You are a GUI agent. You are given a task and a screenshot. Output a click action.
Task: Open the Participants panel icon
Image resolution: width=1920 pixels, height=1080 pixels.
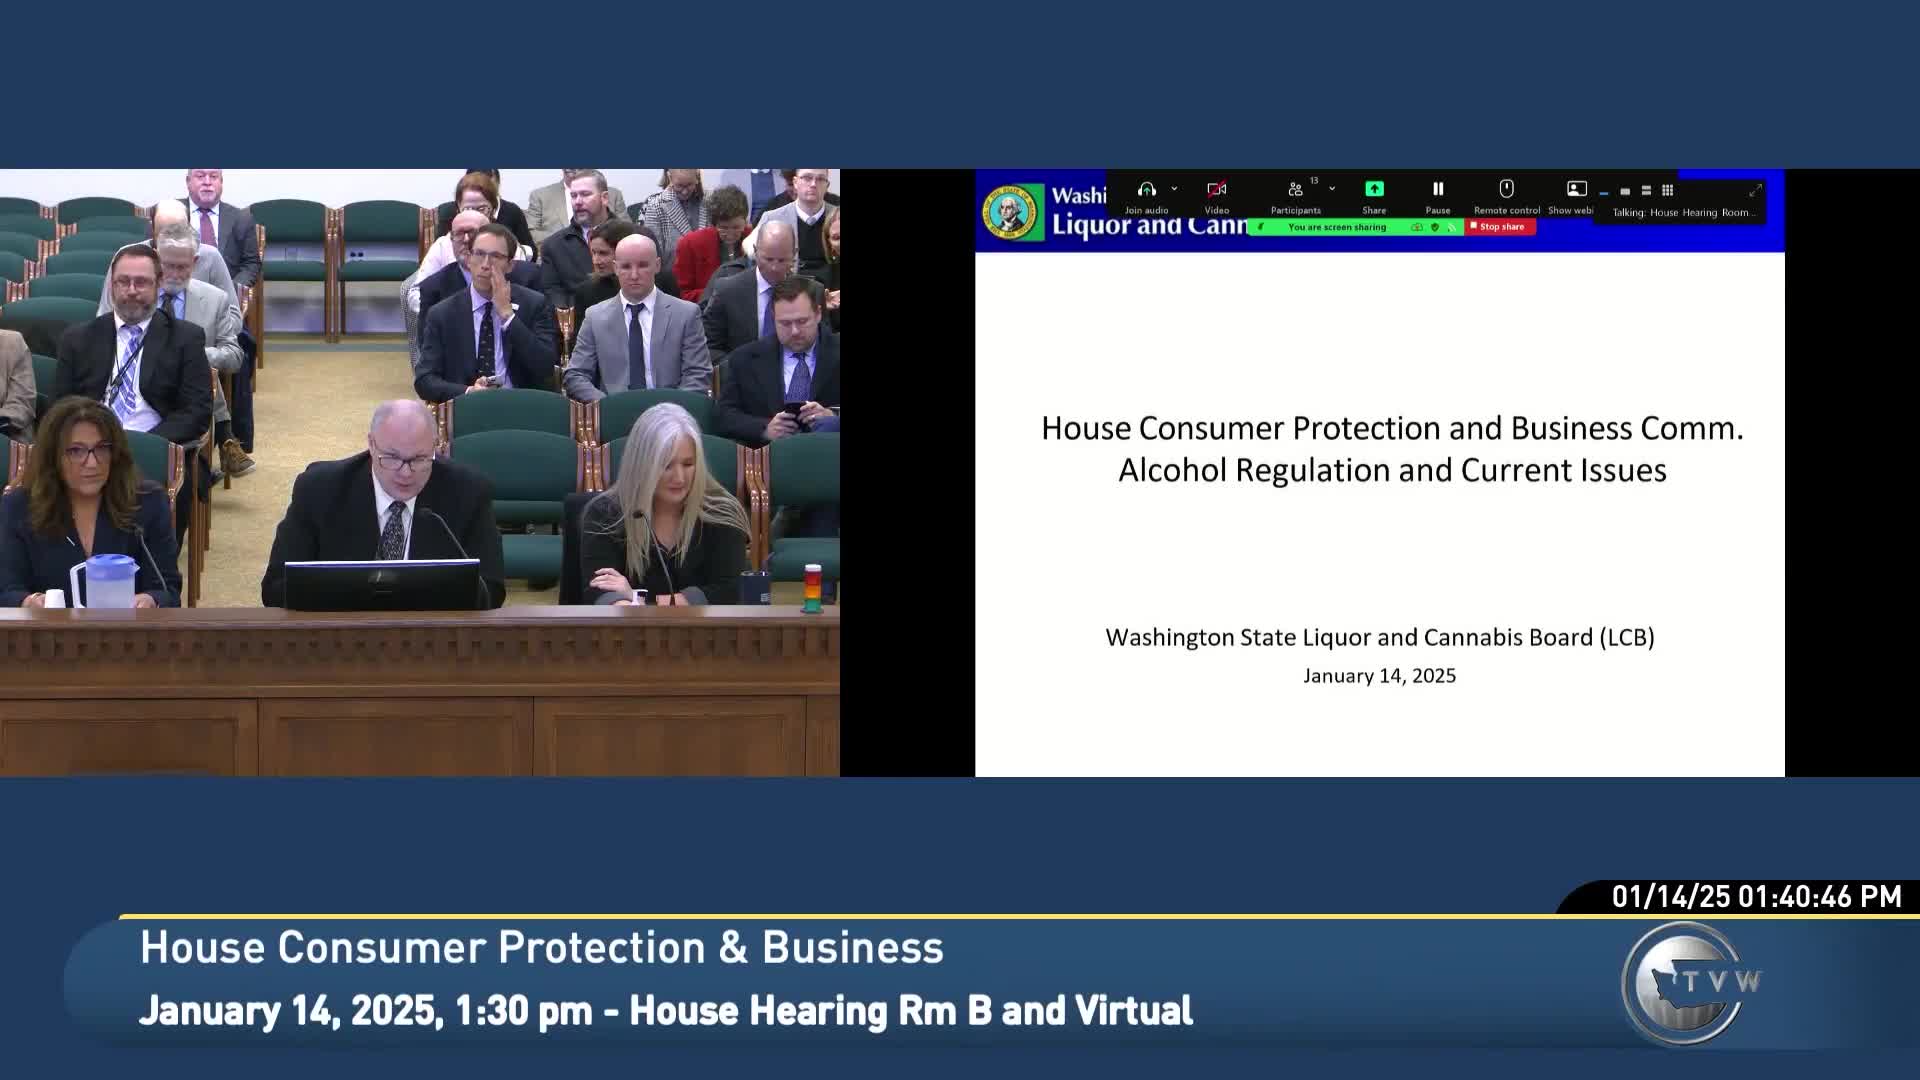click(x=1296, y=190)
